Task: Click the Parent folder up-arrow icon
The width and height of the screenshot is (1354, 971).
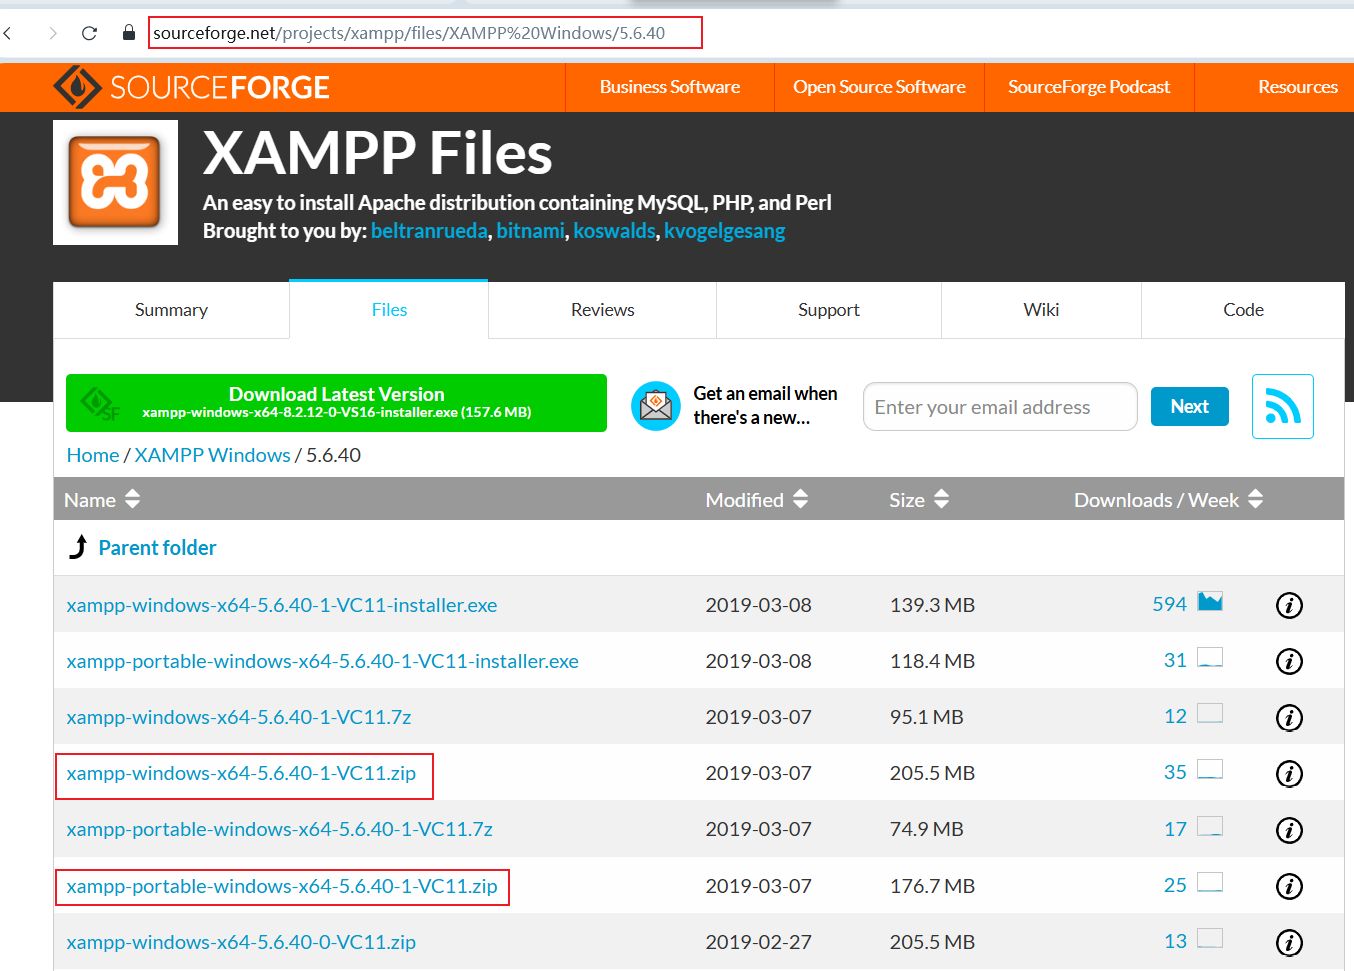Action: point(78,547)
